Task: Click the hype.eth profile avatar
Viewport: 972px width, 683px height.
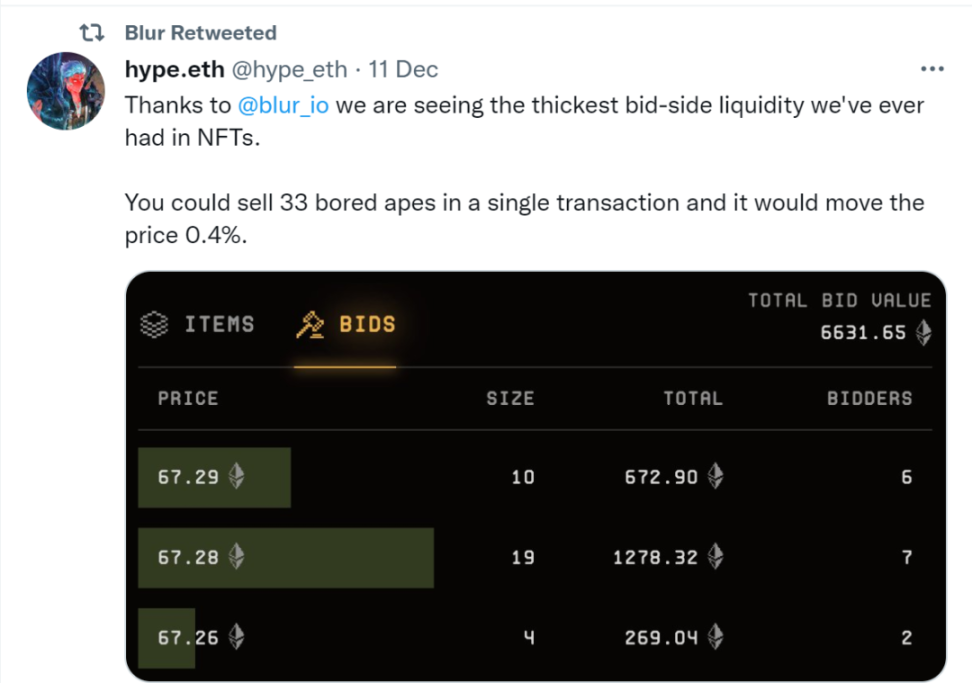Action: (x=66, y=92)
